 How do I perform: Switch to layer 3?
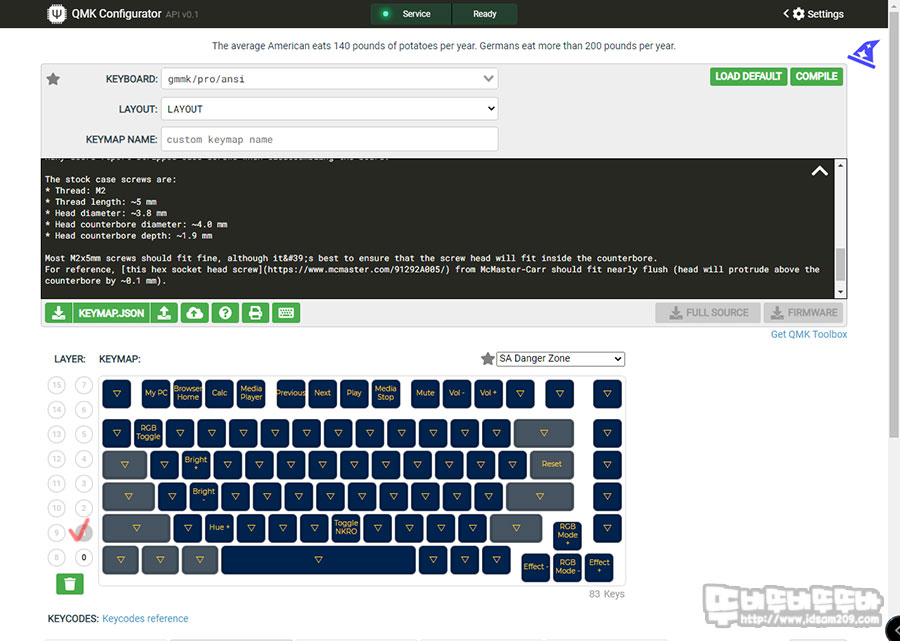84,483
